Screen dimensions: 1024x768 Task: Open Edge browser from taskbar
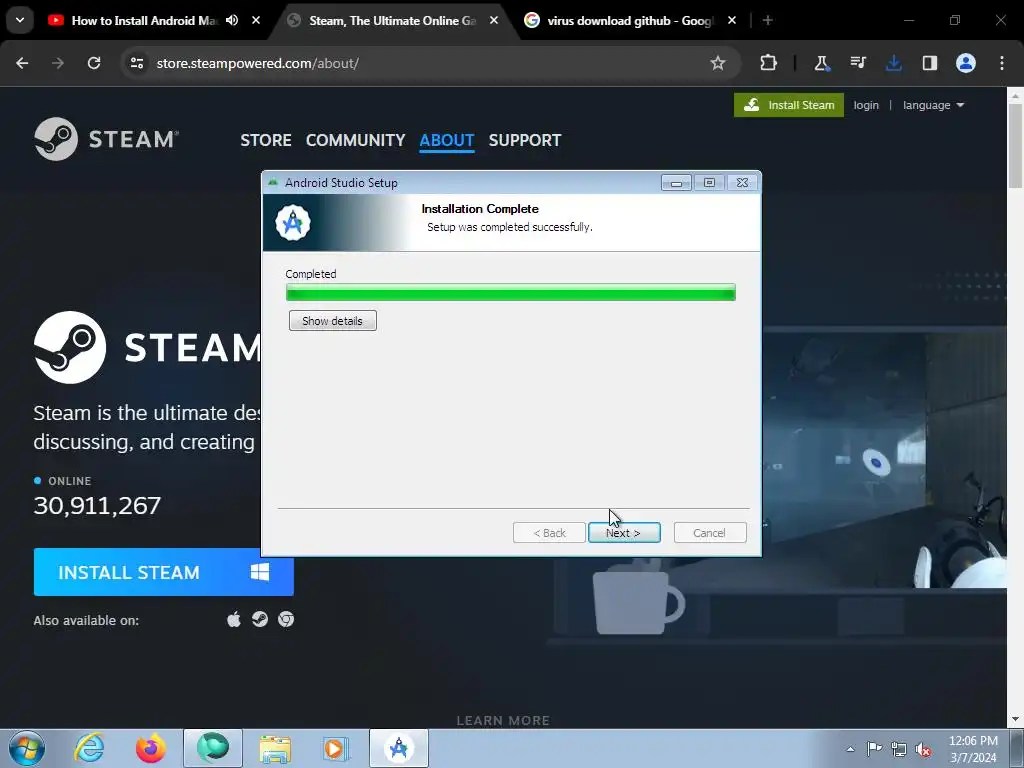click(x=213, y=748)
